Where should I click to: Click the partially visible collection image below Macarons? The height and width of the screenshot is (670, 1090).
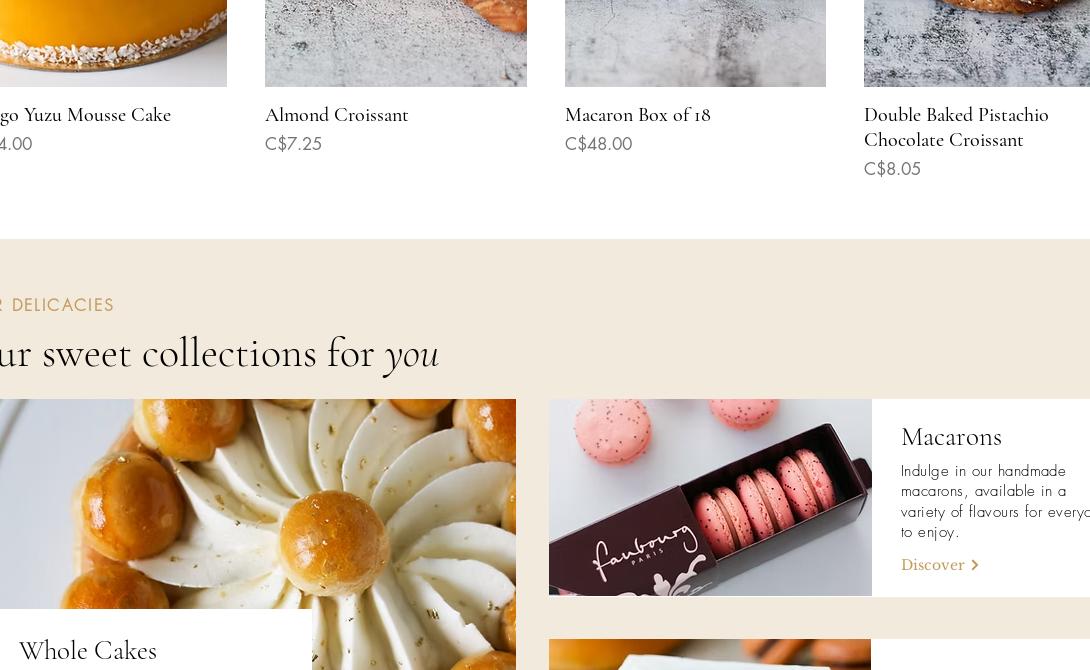point(710,654)
